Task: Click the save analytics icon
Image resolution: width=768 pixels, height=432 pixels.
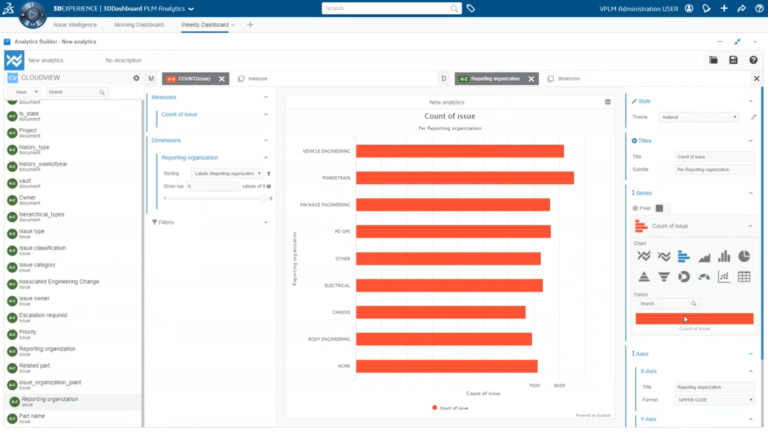Action: [733, 60]
